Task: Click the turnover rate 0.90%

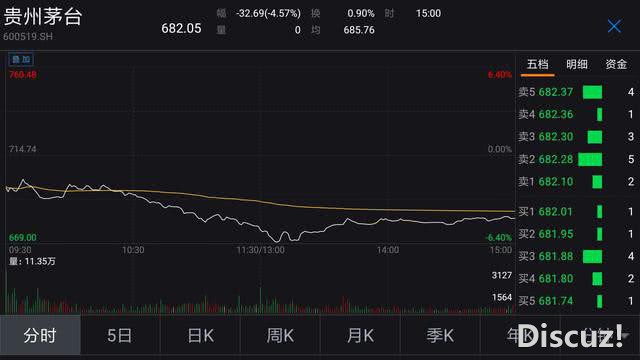Action: point(361,13)
